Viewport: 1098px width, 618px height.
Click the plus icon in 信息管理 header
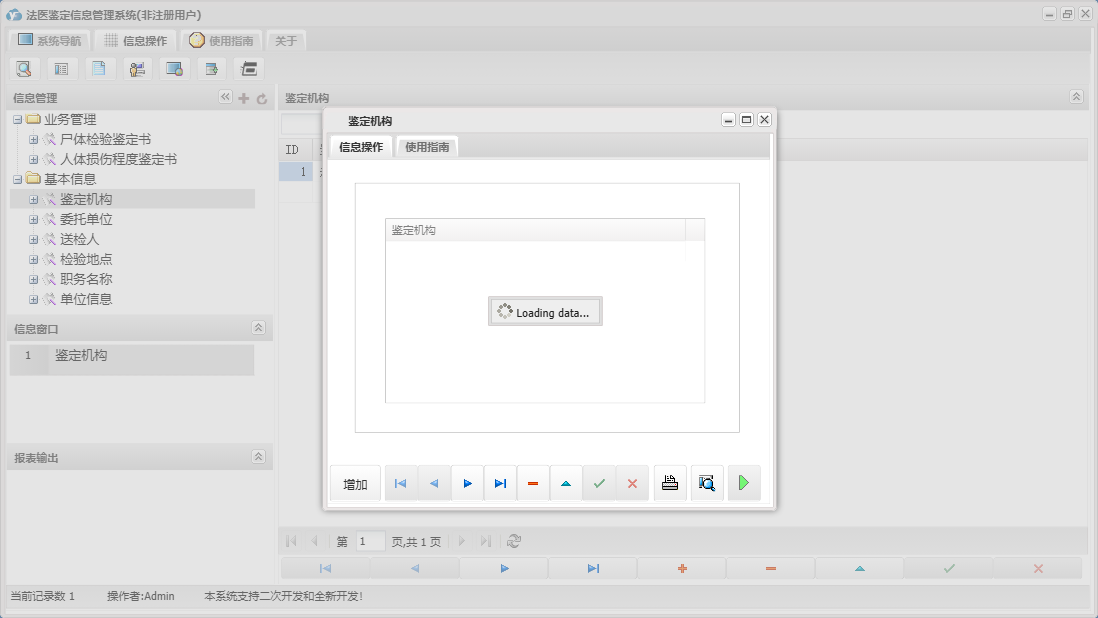(243, 98)
